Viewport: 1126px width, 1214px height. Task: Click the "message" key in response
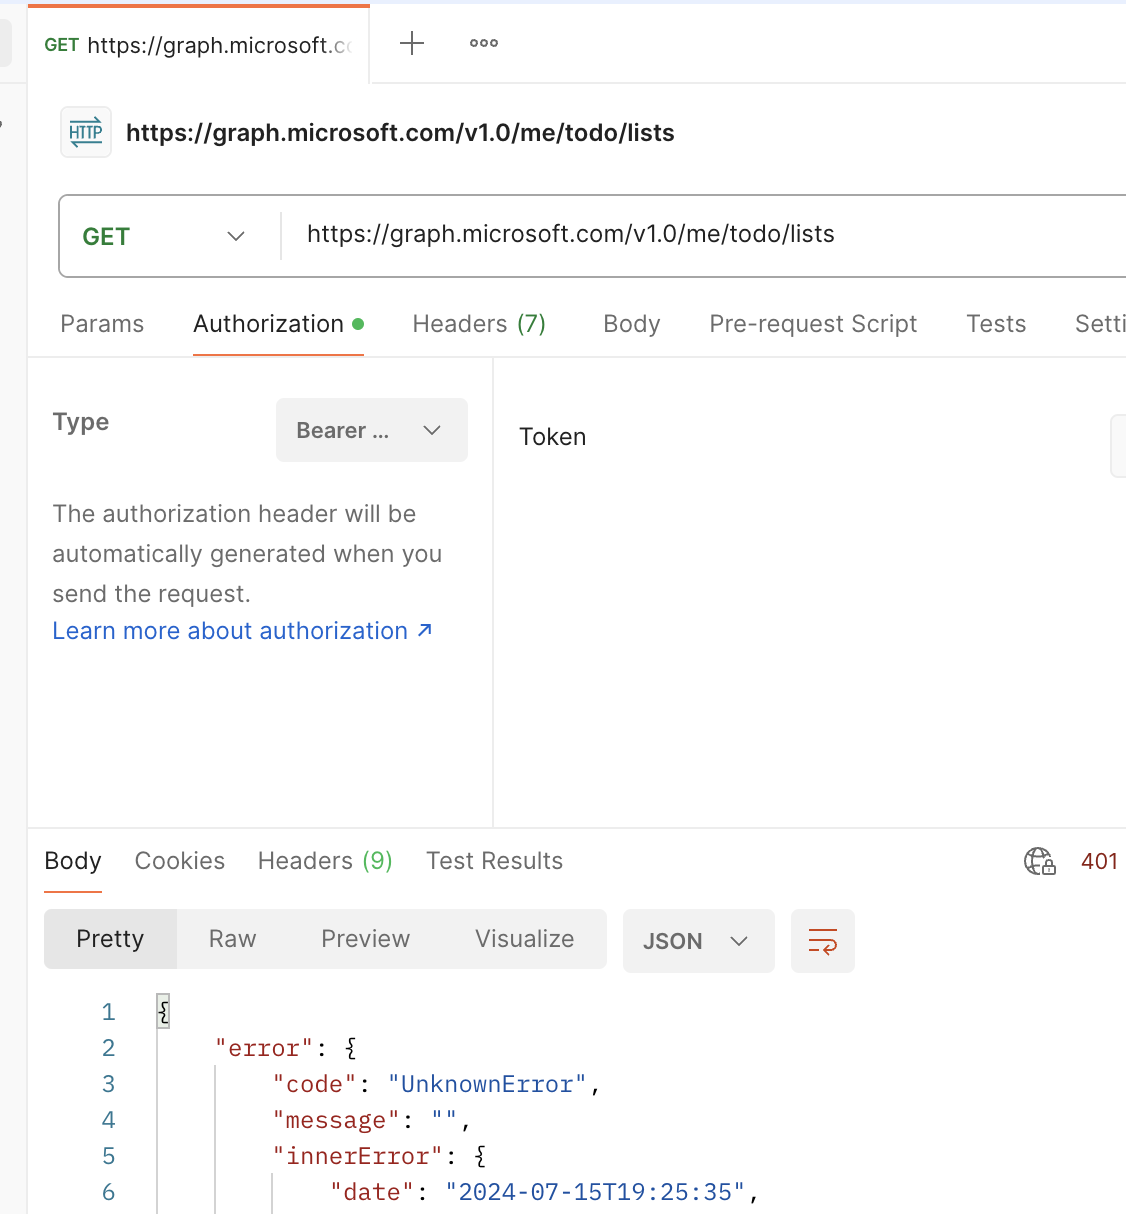[x=336, y=1120]
